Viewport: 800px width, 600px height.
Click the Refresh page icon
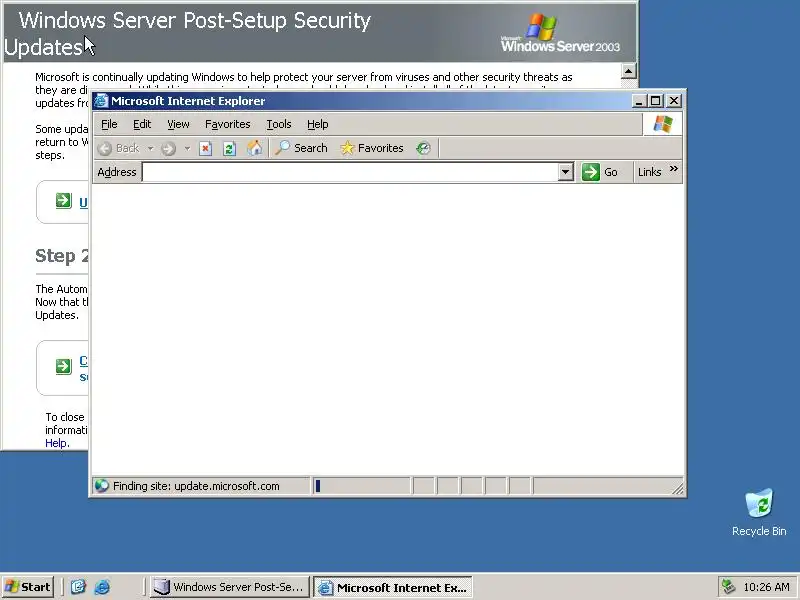230,148
